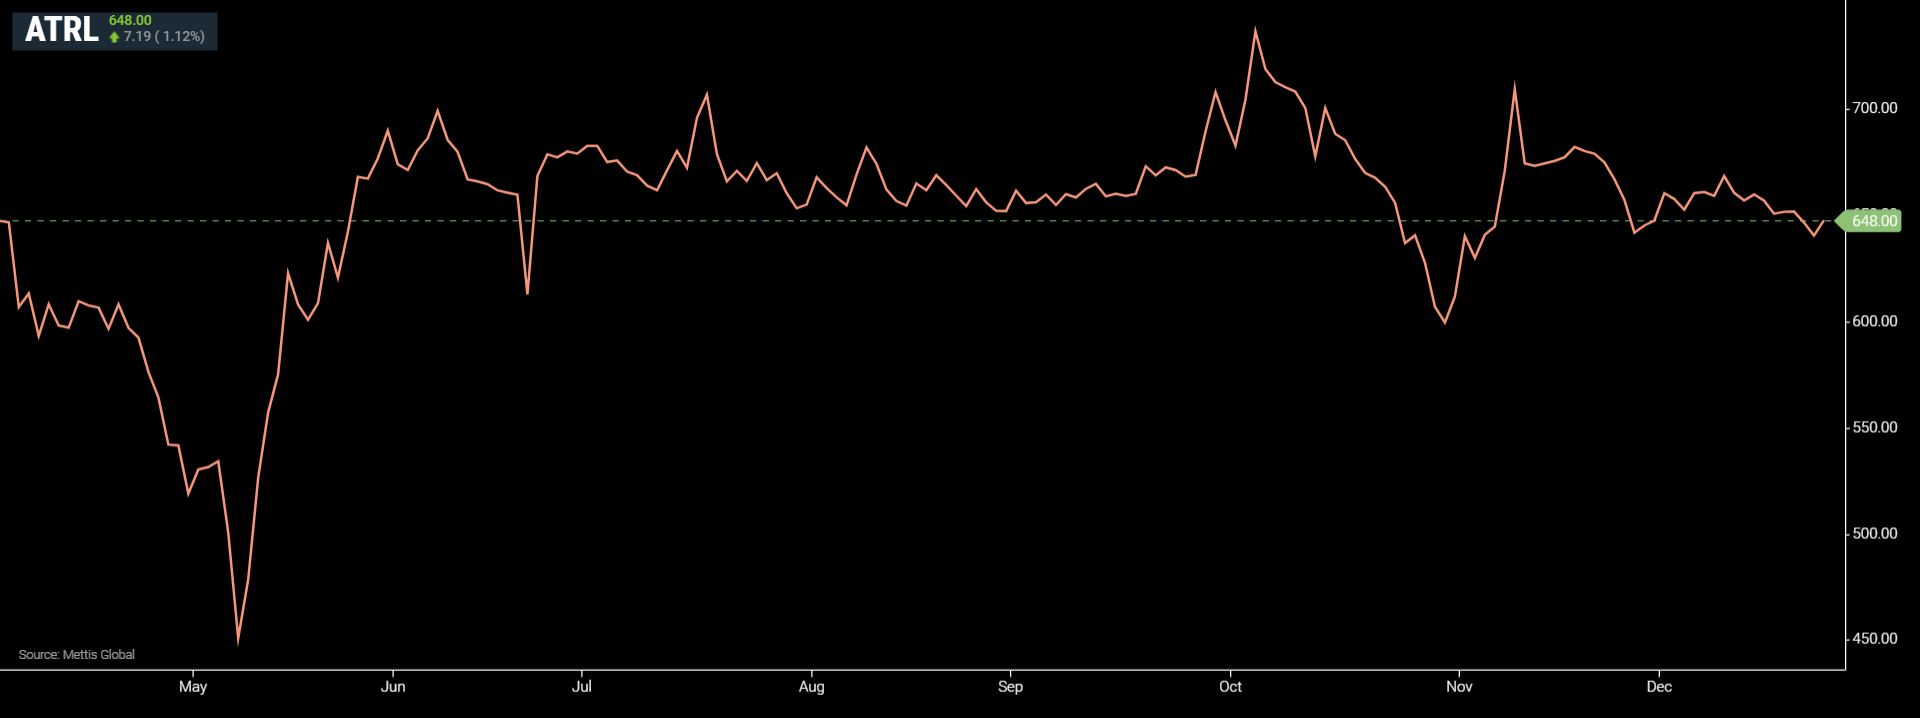The height and width of the screenshot is (718, 1920).
Task: Click the Source: Mettis Global text
Action: 76,654
